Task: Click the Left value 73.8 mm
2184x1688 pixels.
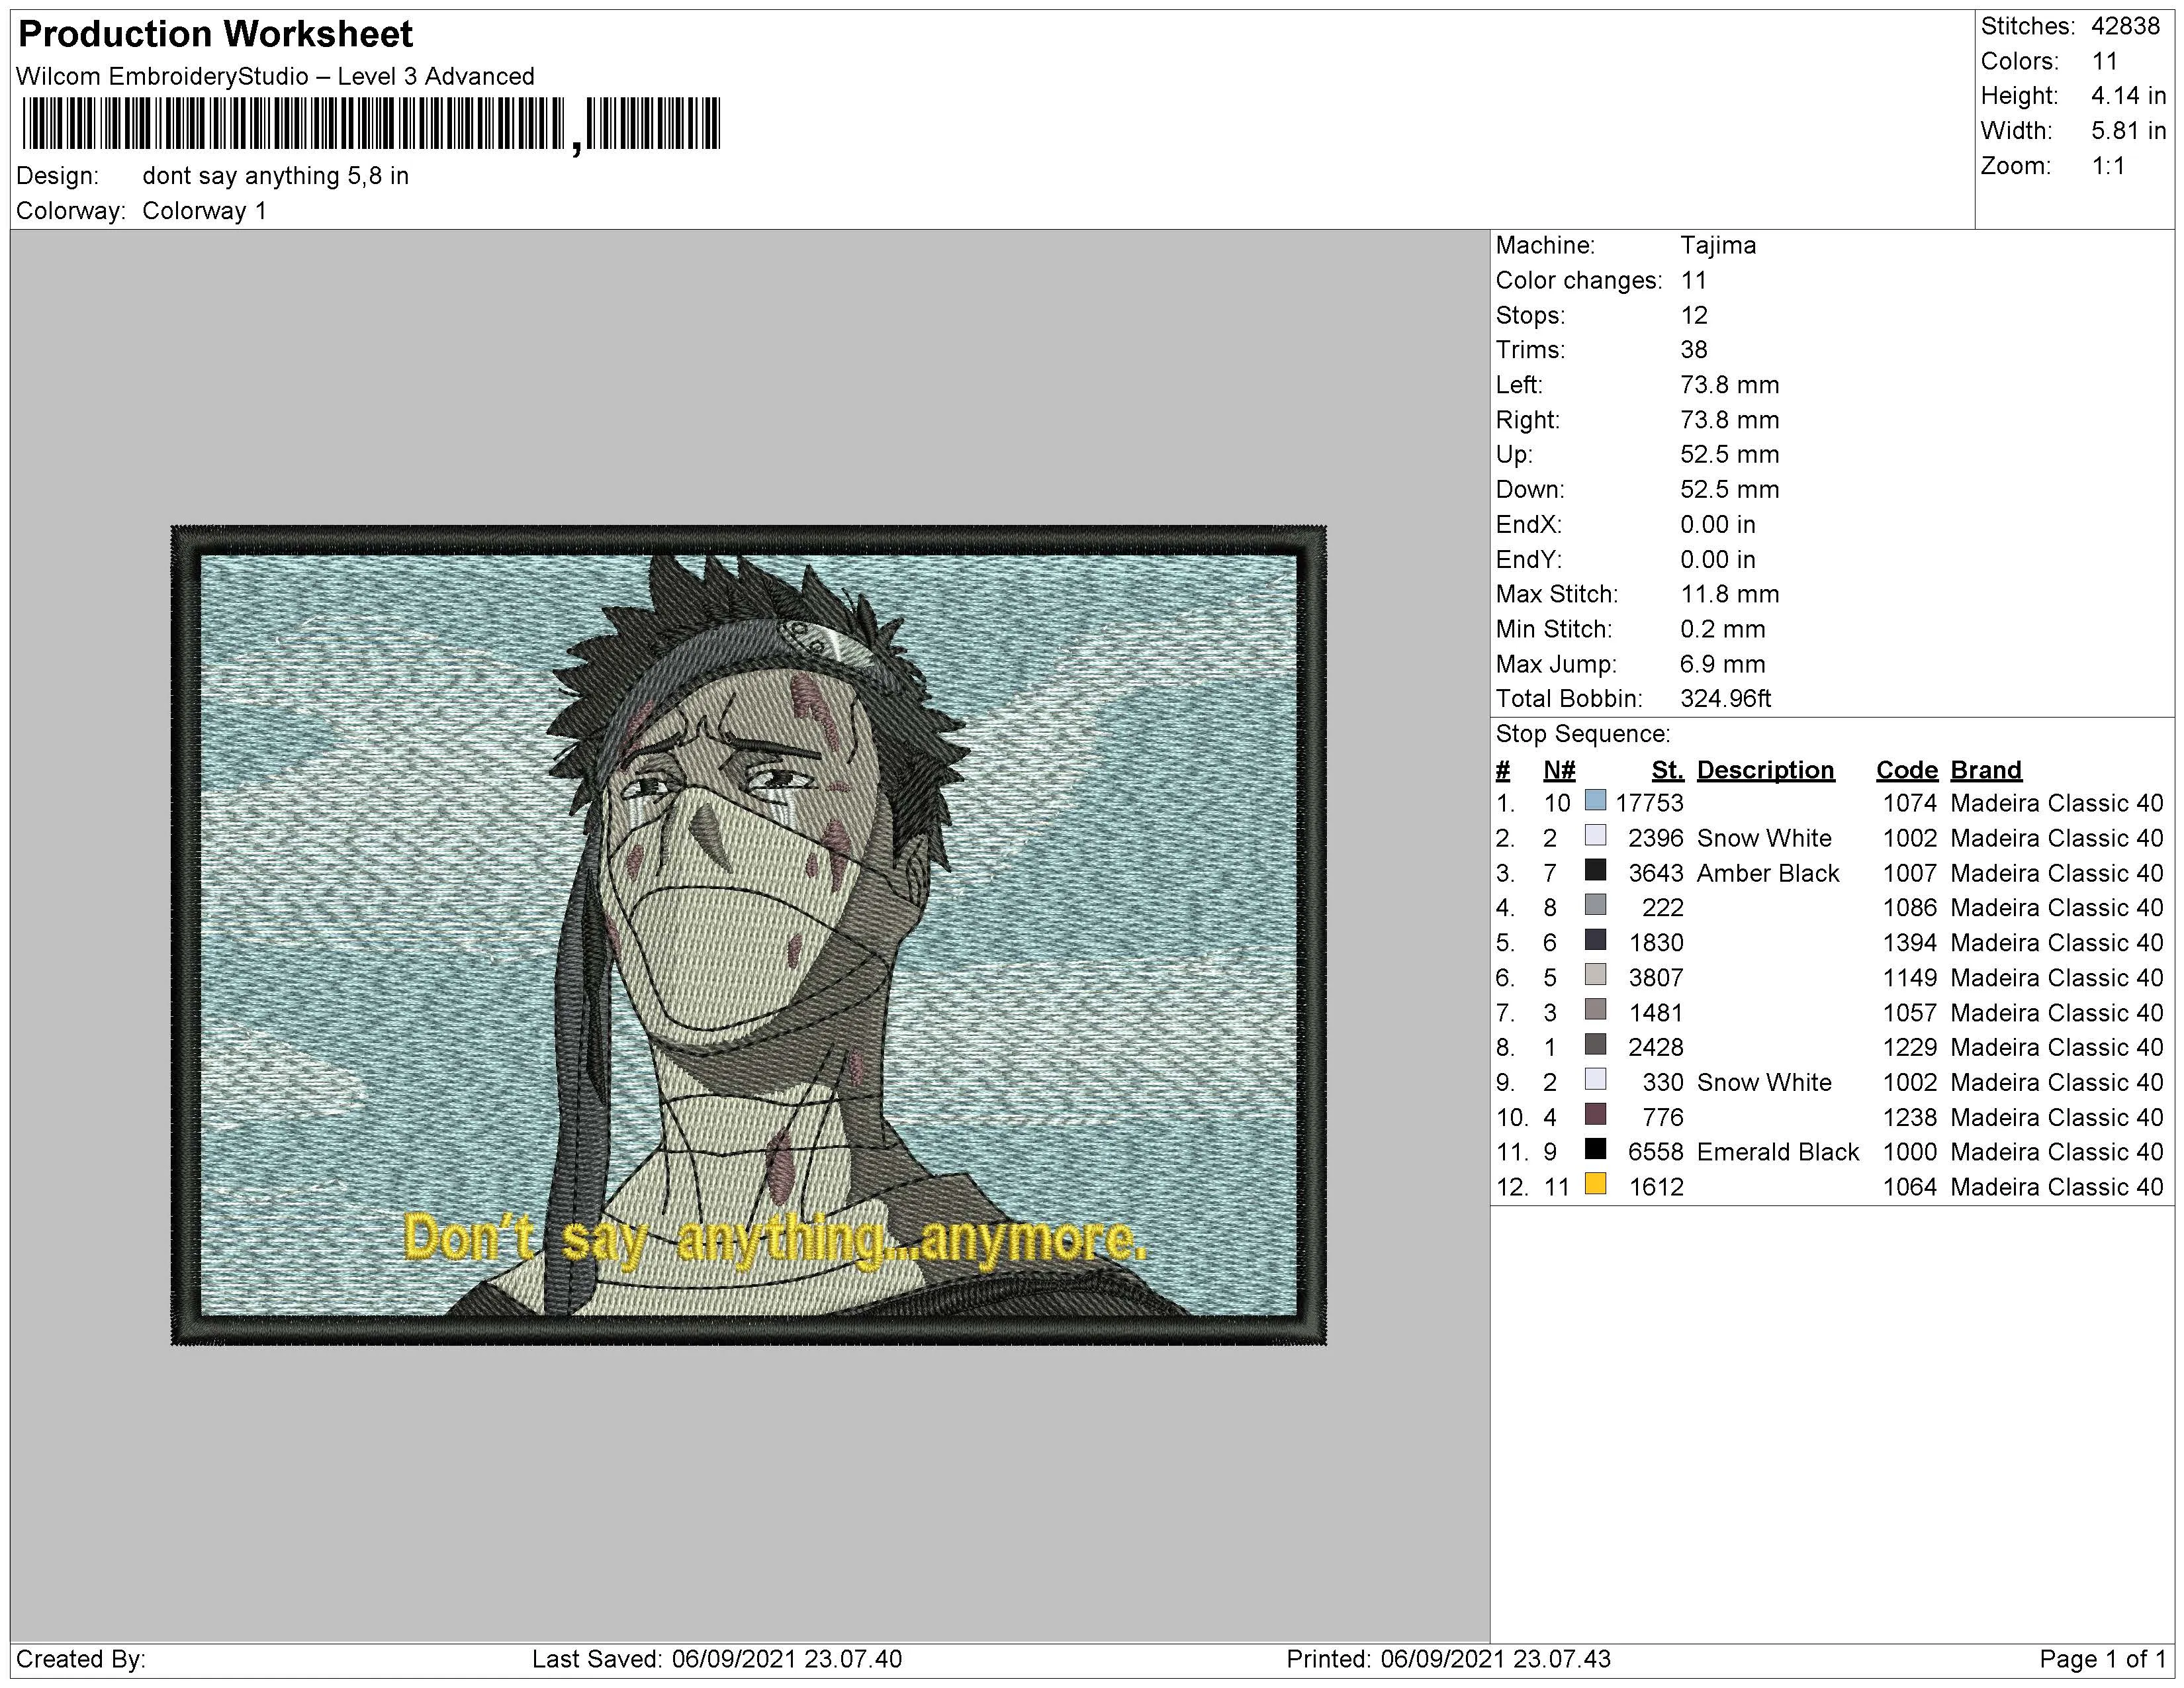Action: [1729, 385]
